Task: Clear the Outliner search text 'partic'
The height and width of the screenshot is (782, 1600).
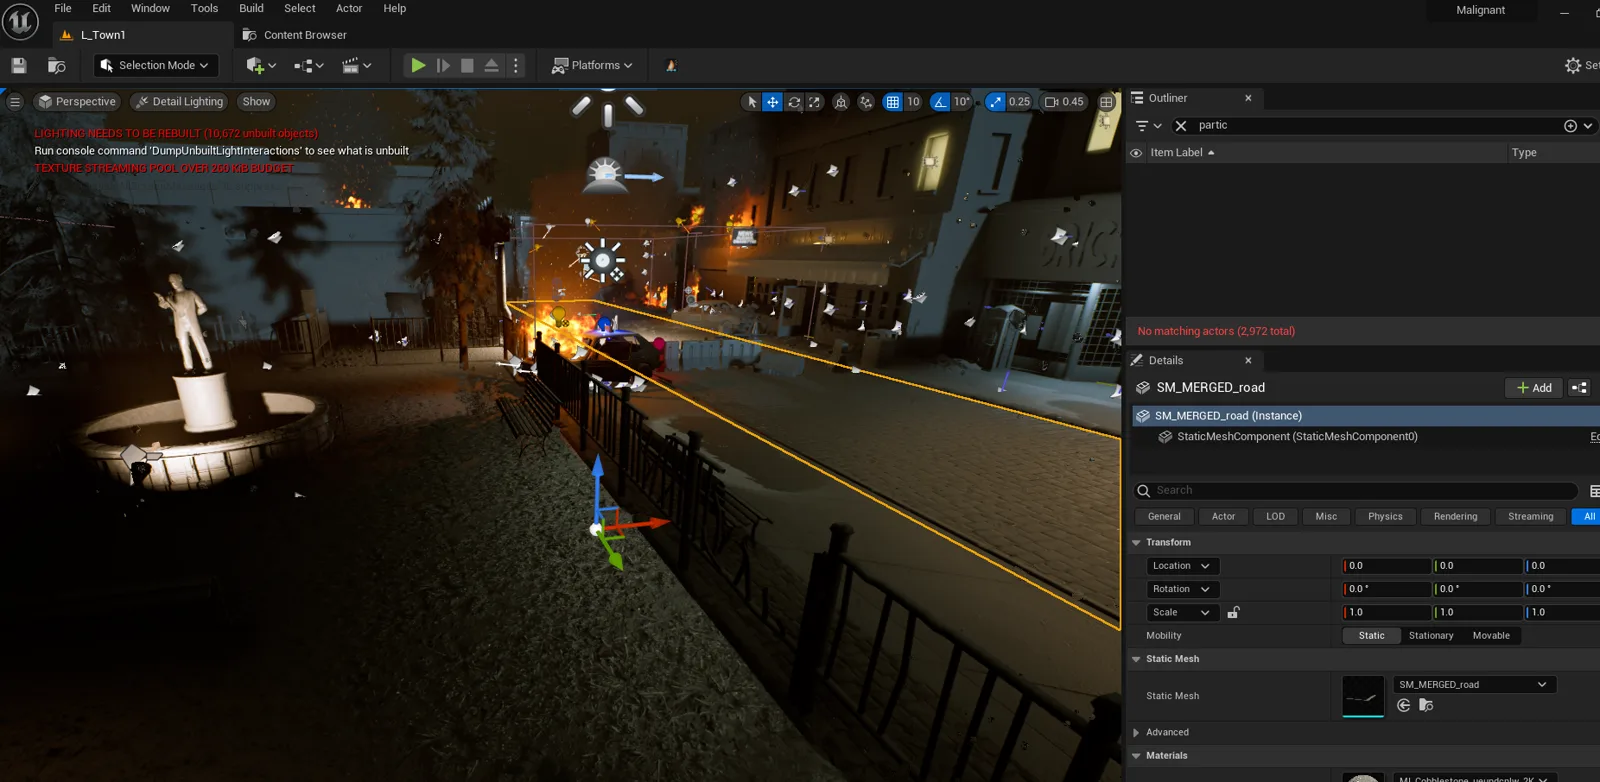Action: 1181,125
